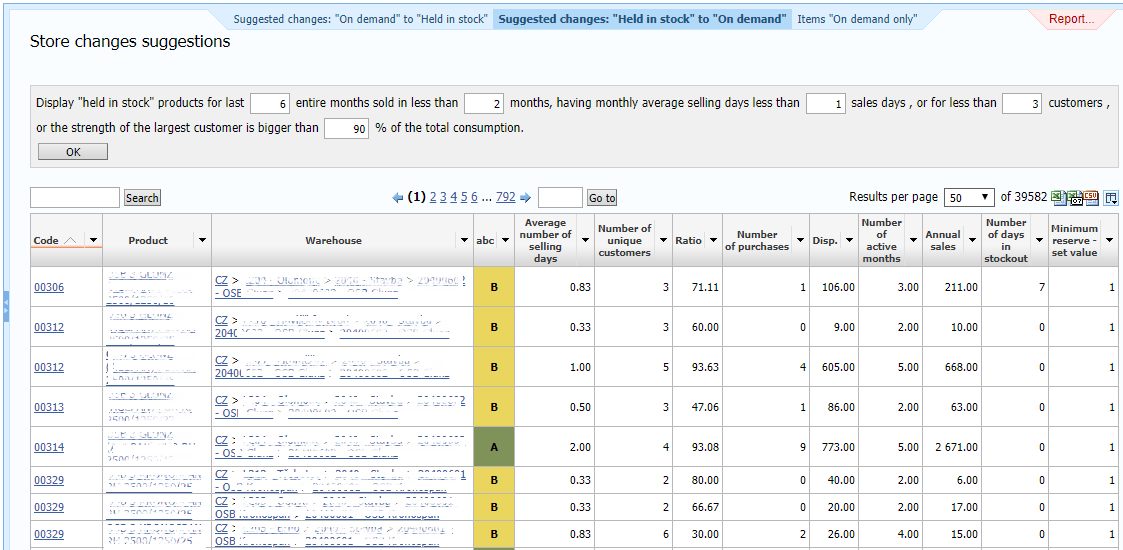This screenshot has width=1123, height=550.
Task: Open the Product column filter dropdown
Action: point(202,241)
